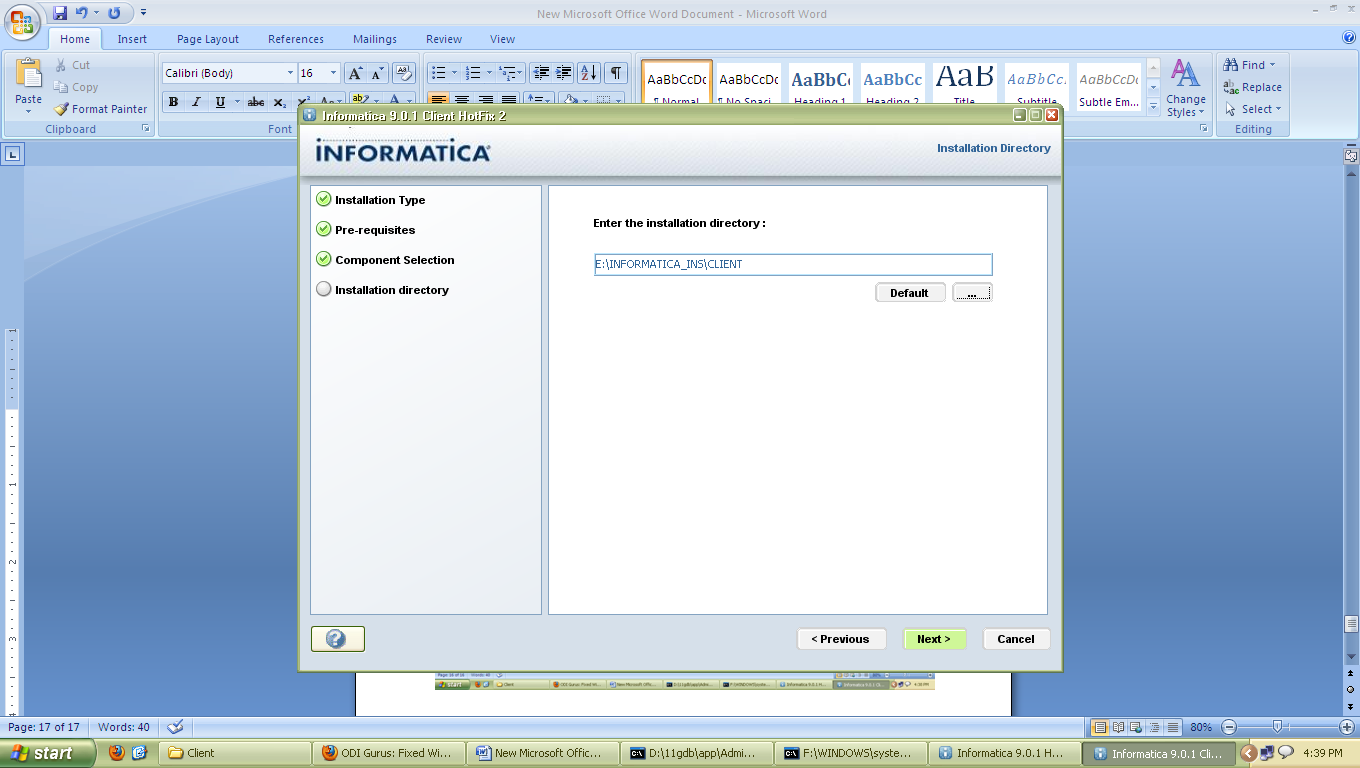Expand the Styles gallery More arrow

coord(1153,105)
